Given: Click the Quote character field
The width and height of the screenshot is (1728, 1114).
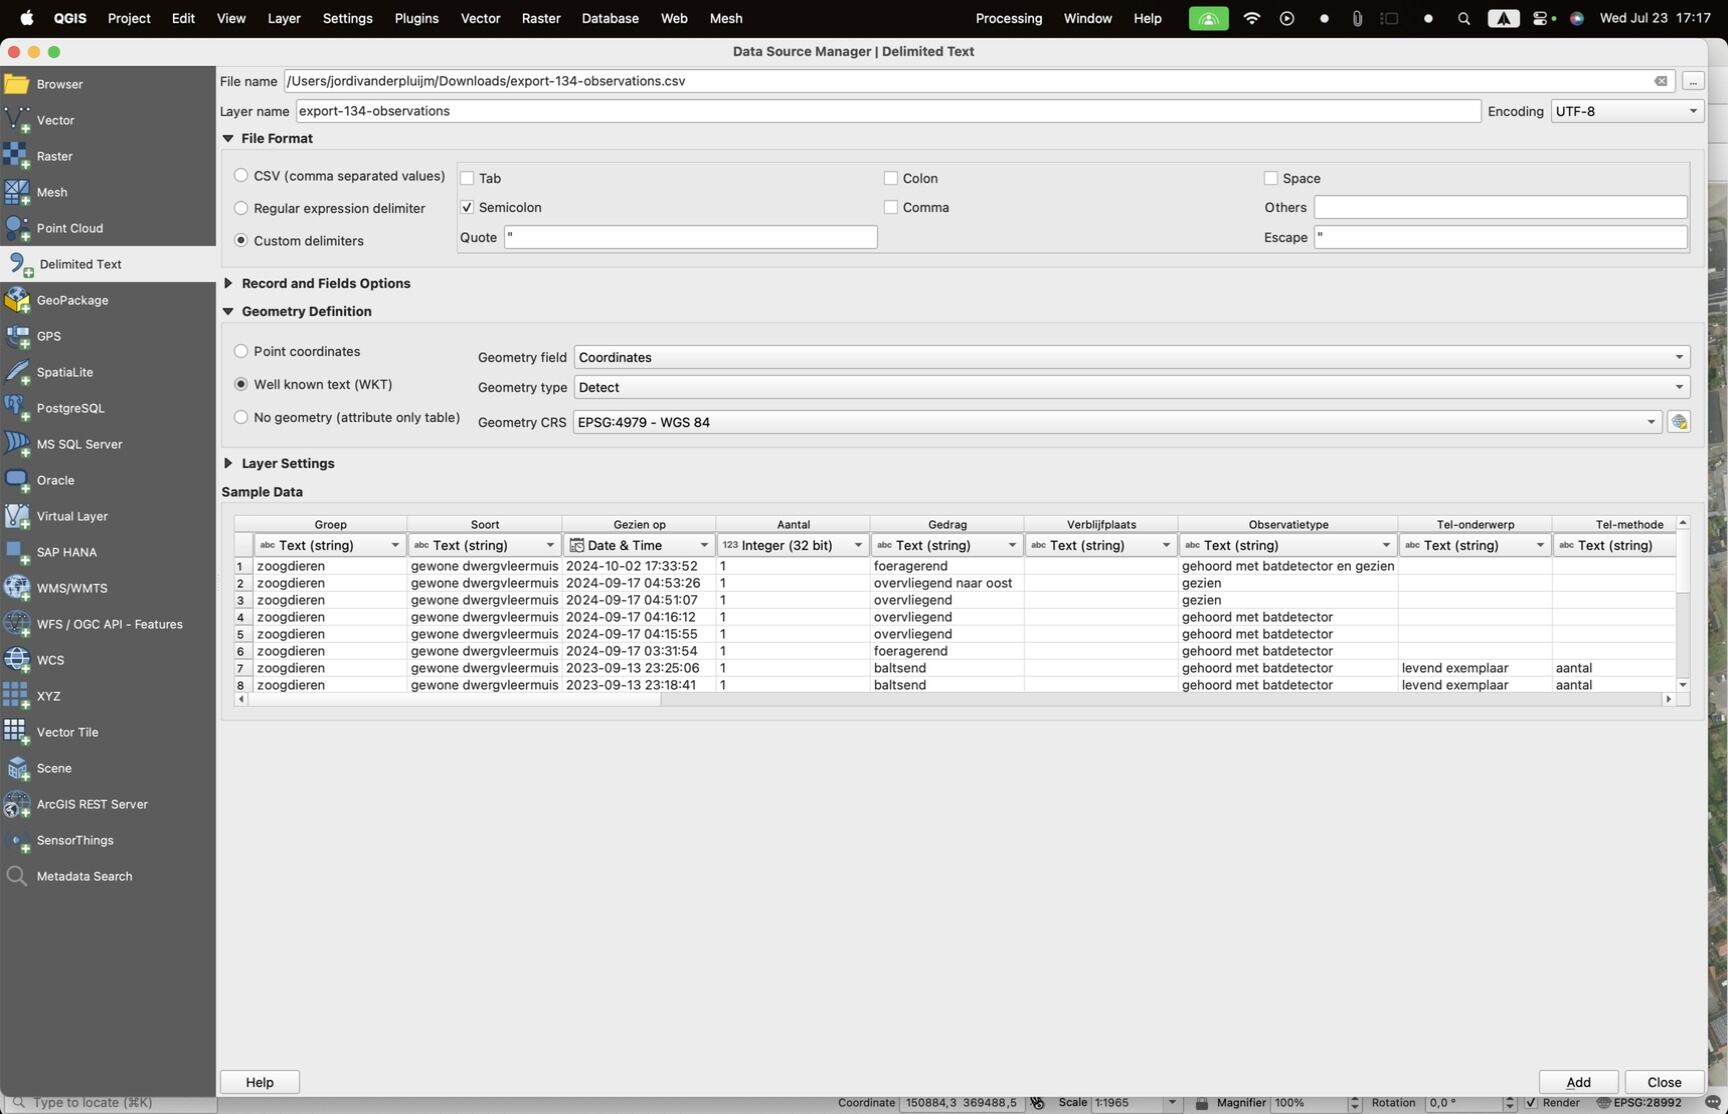Looking at the screenshot, I should [x=691, y=237].
